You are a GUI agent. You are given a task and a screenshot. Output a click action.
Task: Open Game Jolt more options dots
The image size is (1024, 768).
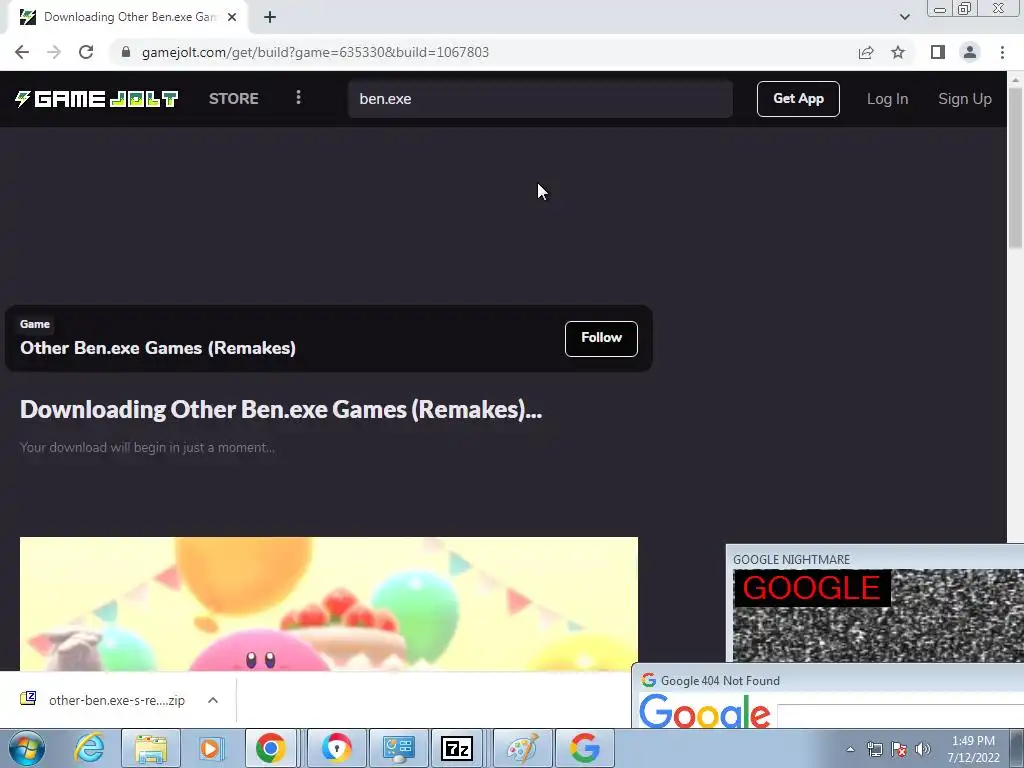[298, 97]
